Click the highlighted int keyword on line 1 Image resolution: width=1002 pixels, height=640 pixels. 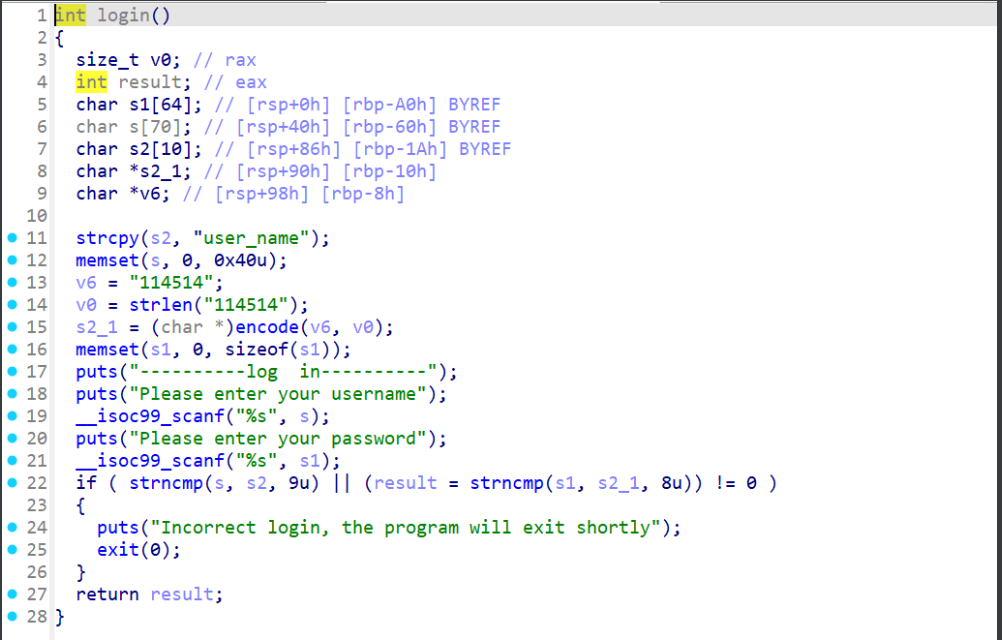70,16
